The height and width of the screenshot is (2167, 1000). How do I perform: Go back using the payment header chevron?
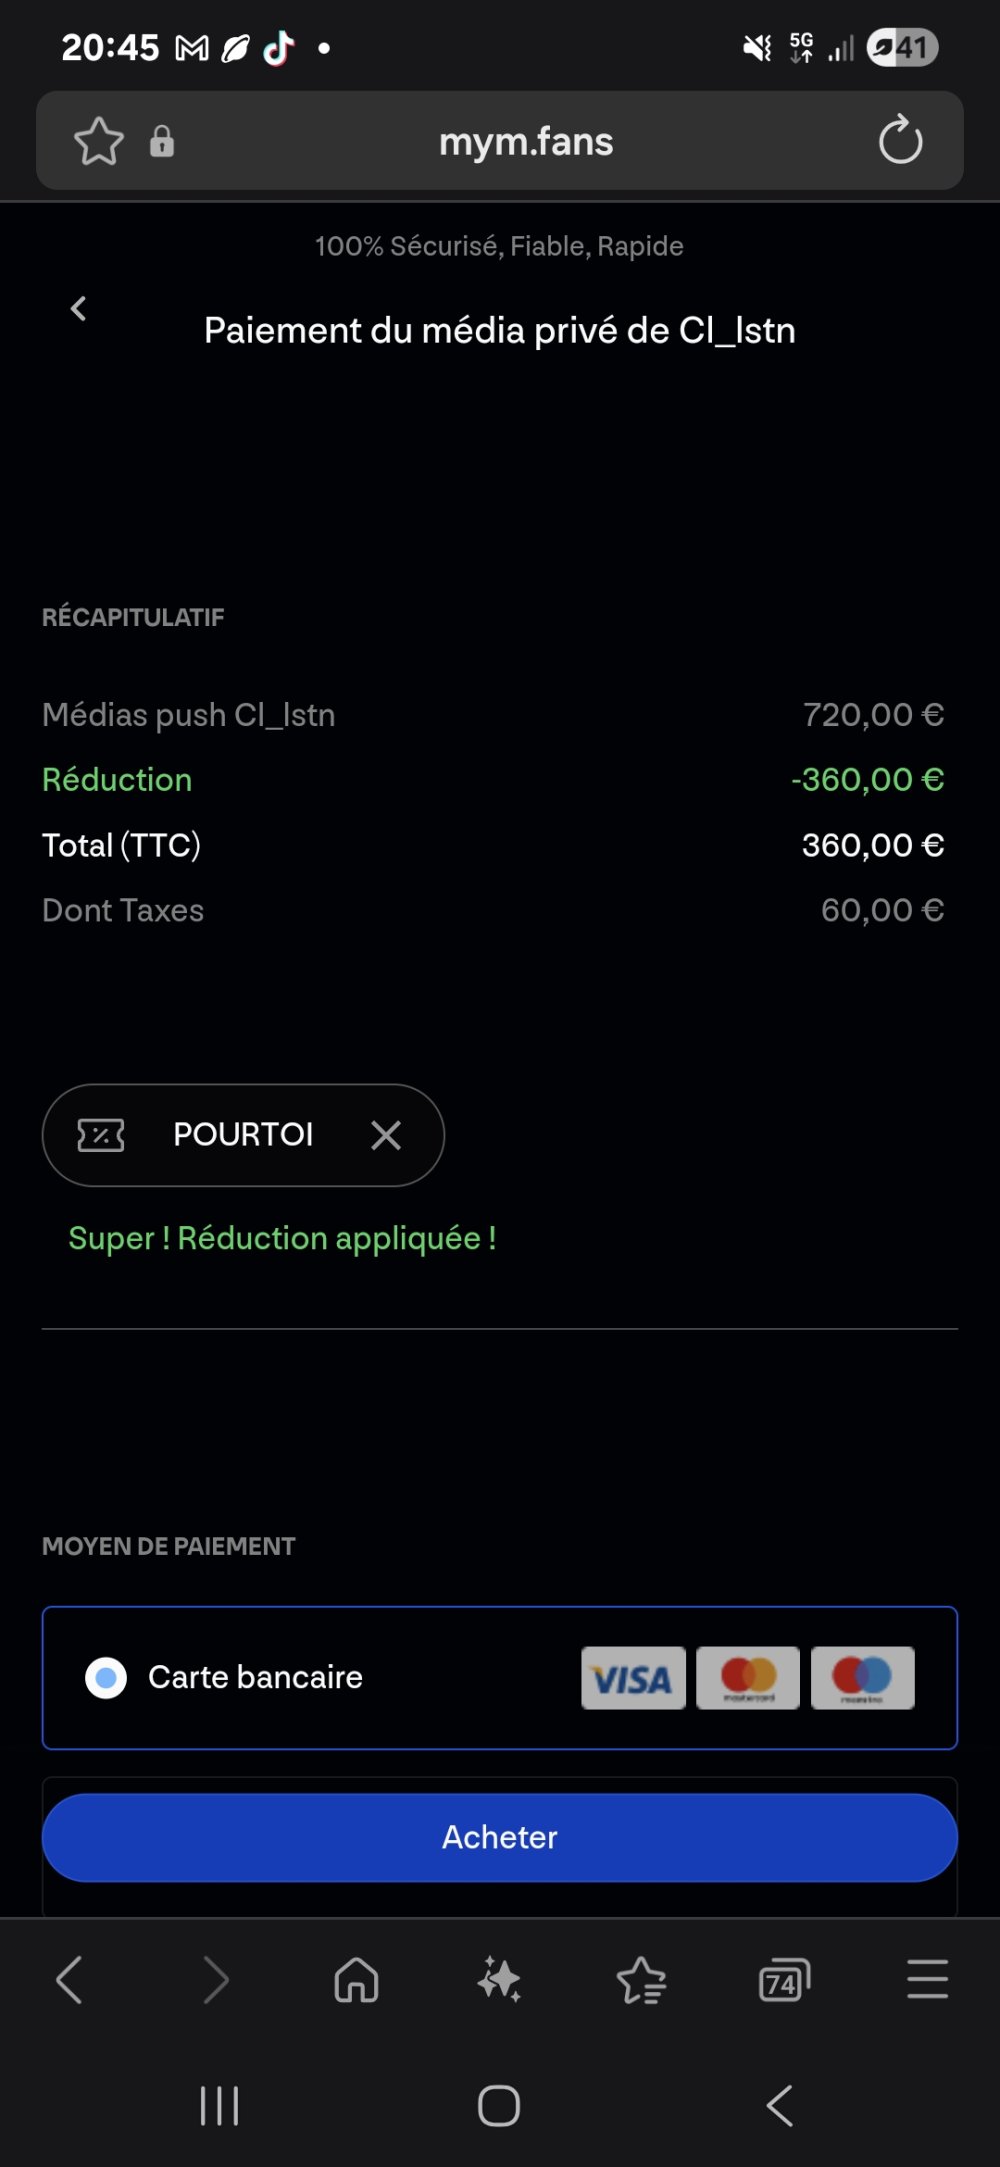coord(78,308)
